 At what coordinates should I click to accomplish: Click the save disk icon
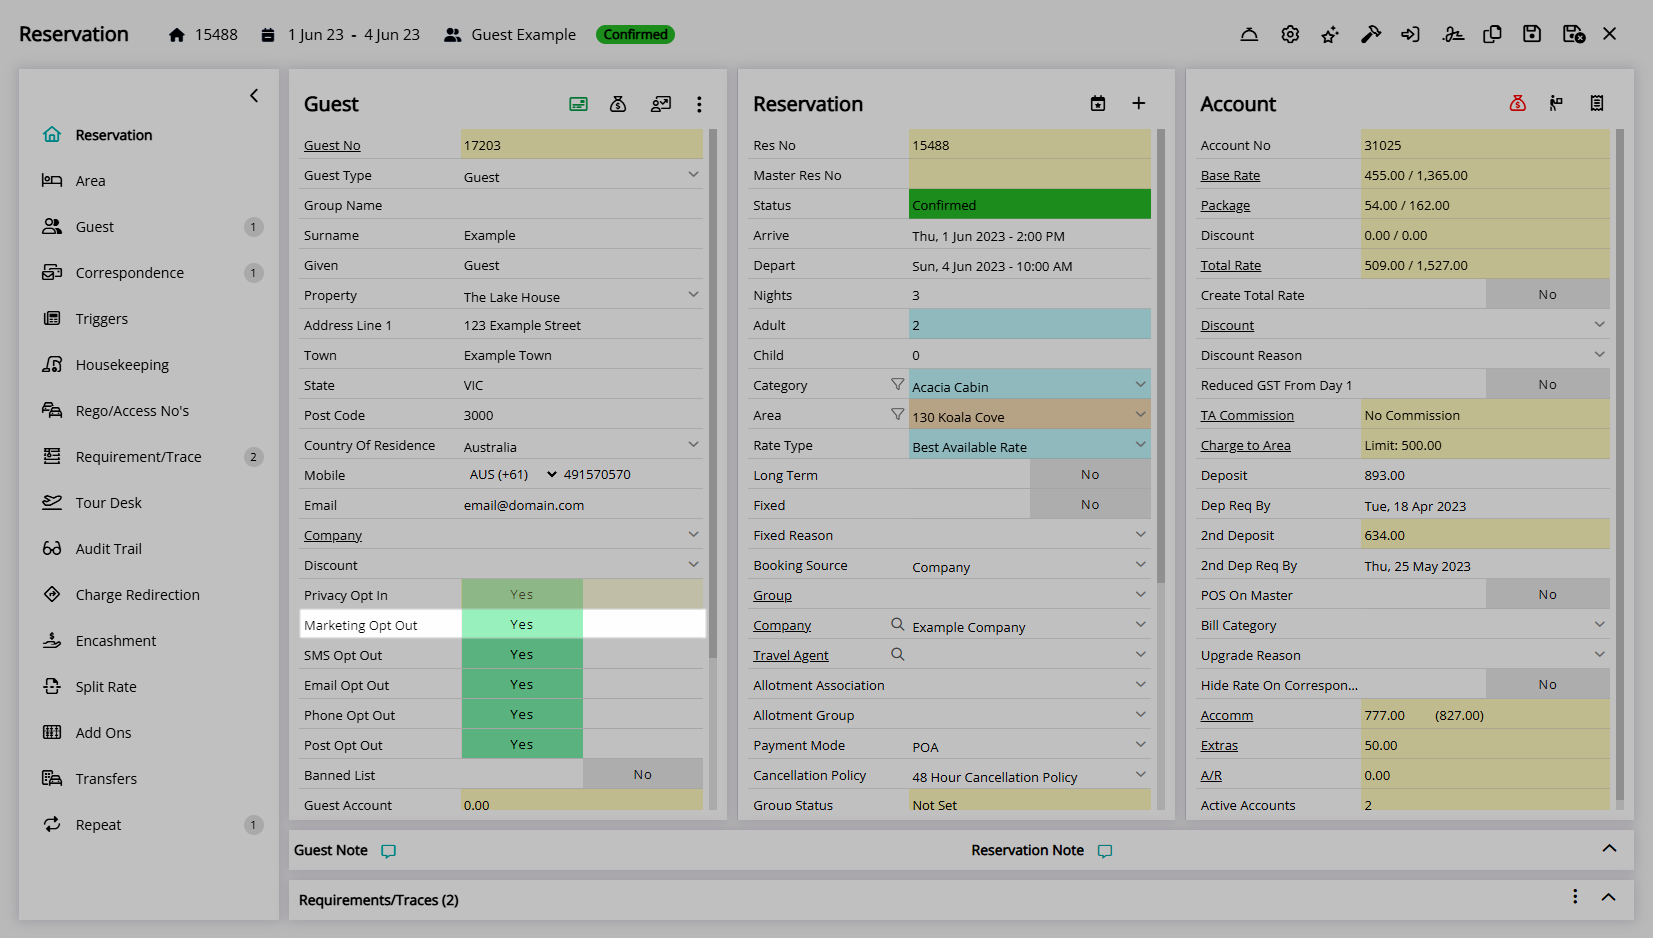point(1532,34)
